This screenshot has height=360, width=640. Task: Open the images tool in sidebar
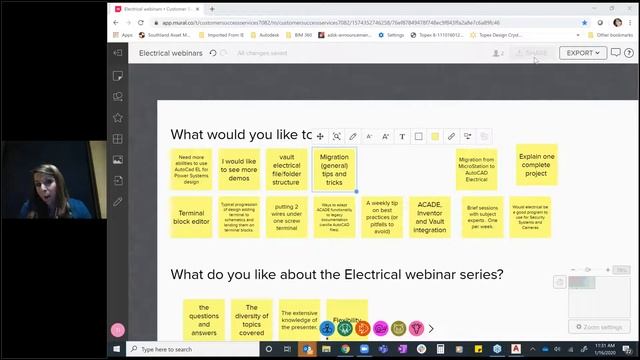coord(118,160)
